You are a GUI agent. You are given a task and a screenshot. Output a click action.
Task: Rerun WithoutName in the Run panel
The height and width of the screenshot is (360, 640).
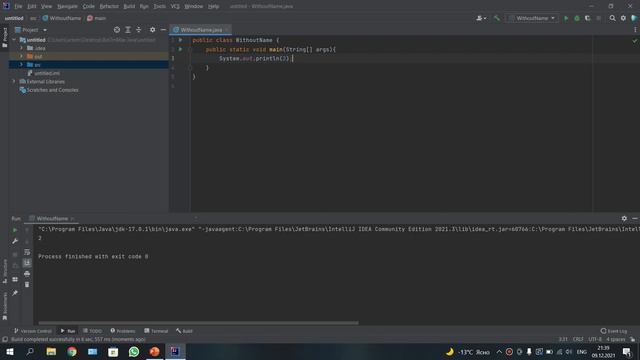[x=15, y=230]
